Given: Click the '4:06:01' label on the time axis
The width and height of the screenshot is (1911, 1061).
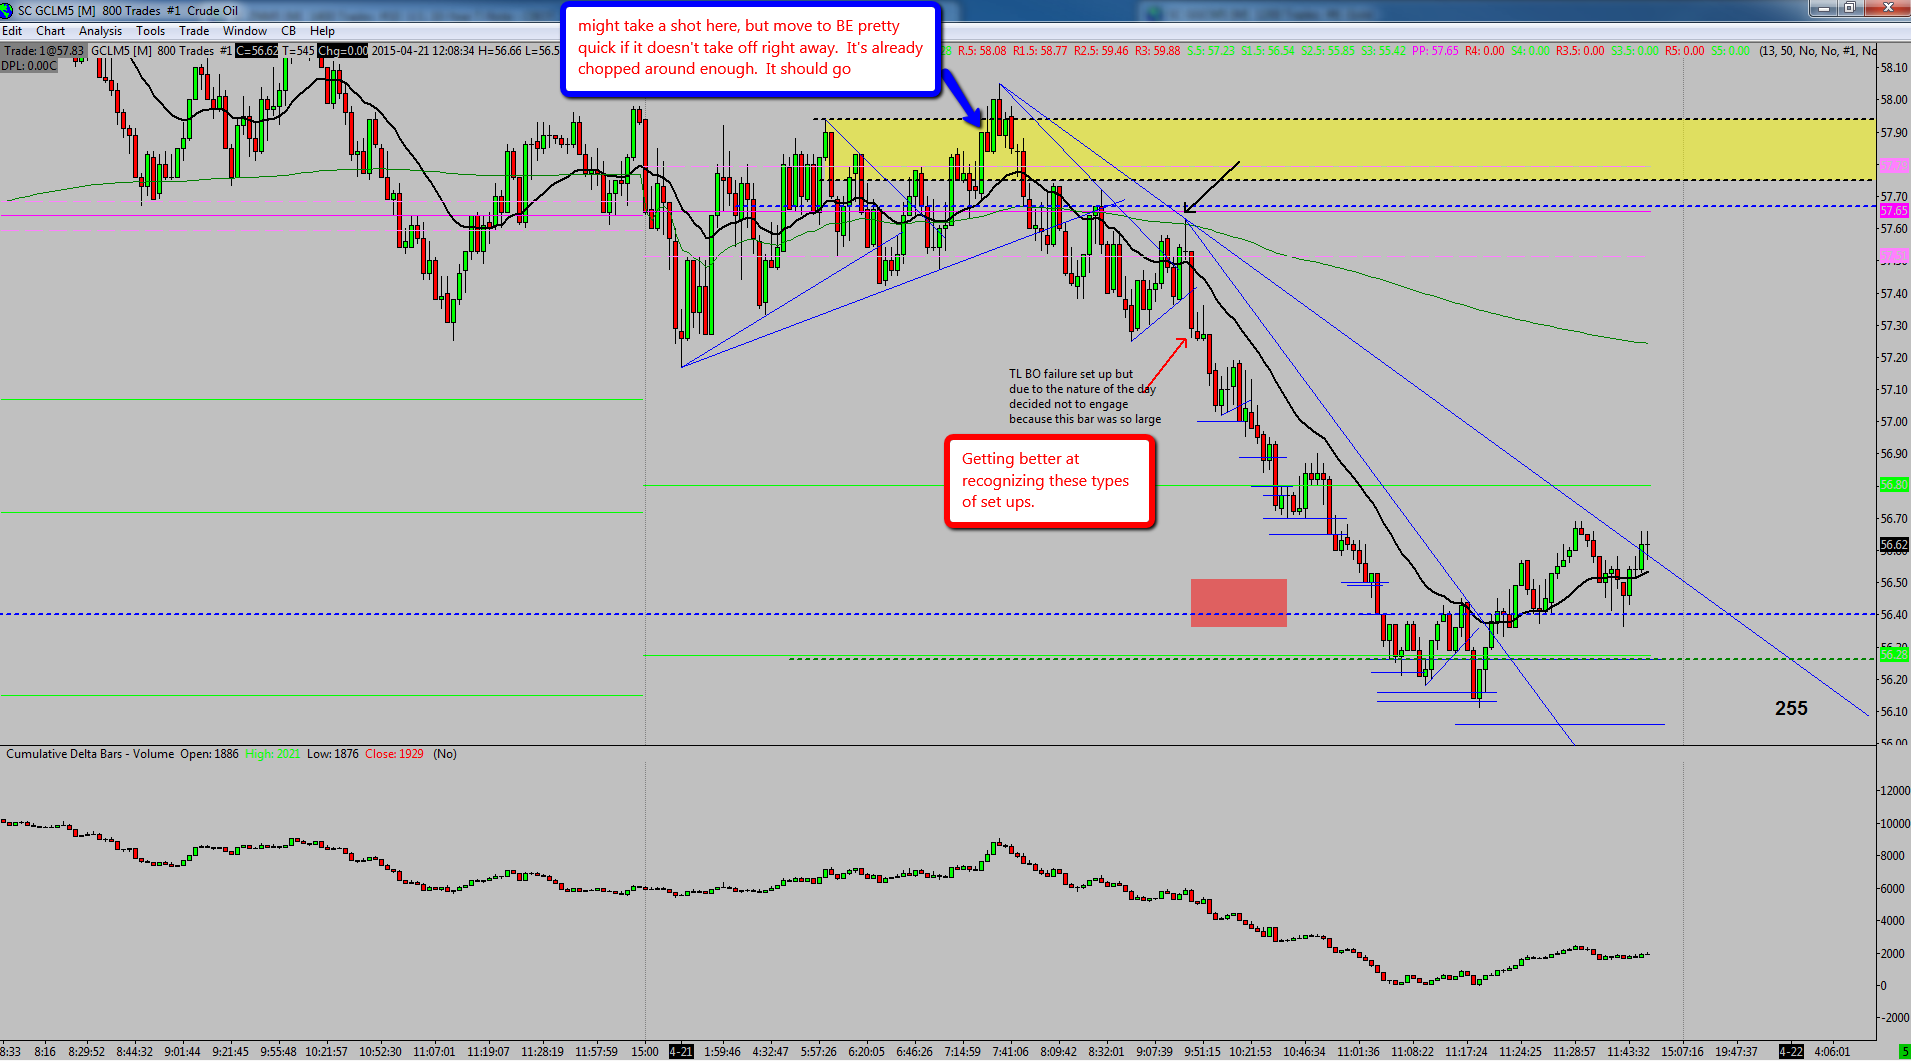Looking at the screenshot, I should pos(1833,1052).
